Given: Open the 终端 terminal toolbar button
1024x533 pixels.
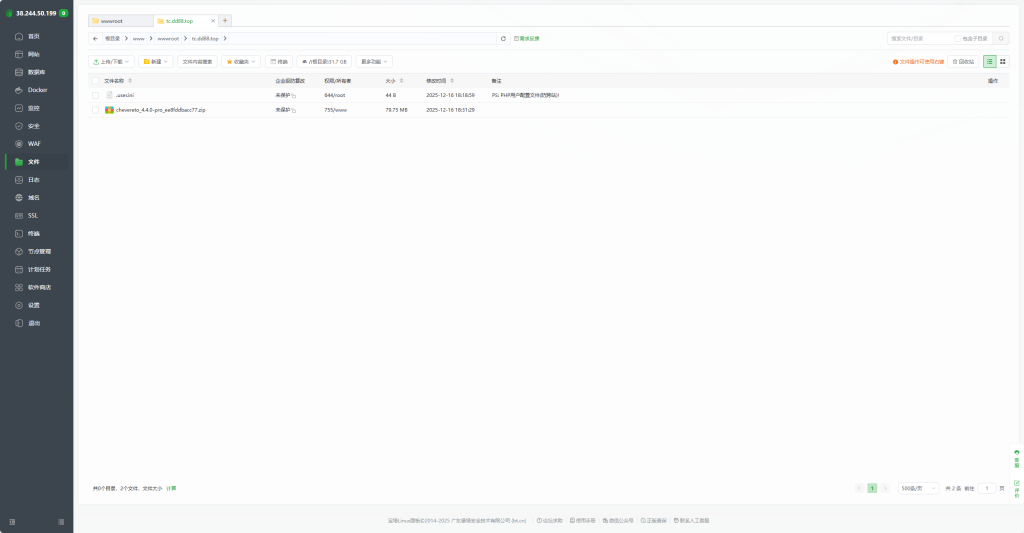Looking at the screenshot, I should 279,61.
